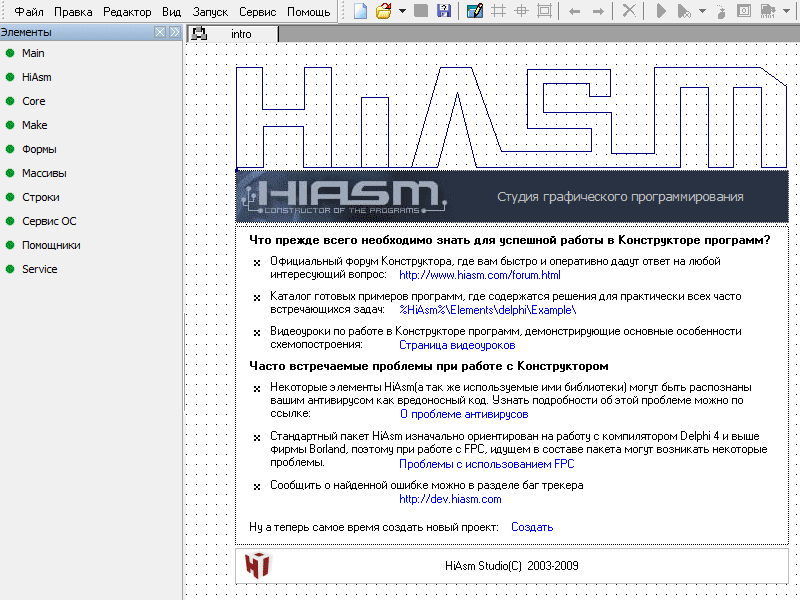
Task: Click the left back arrow icon
Action: 574,11
